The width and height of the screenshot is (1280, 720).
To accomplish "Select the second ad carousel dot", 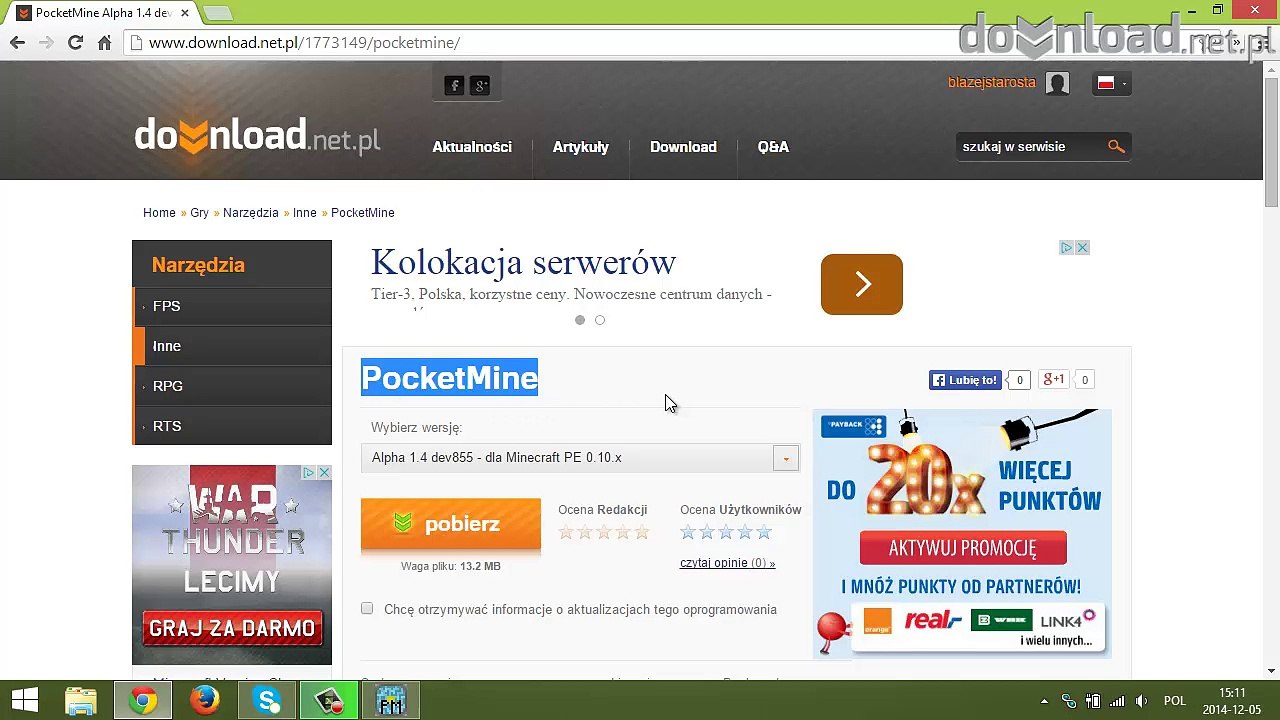I will pyautogui.click(x=600, y=320).
